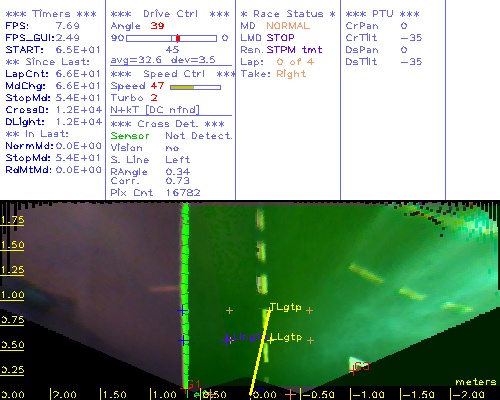This screenshot has width=500, height=400.
Task: Click the yellow Speed level bar
Action: [x=182, y=87]
